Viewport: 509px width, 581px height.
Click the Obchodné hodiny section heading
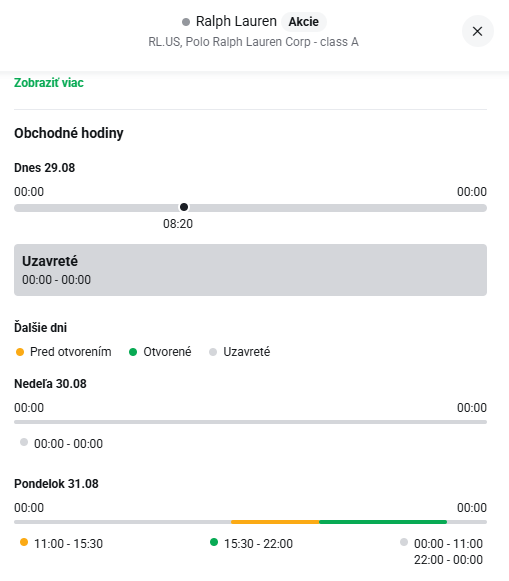69,133
